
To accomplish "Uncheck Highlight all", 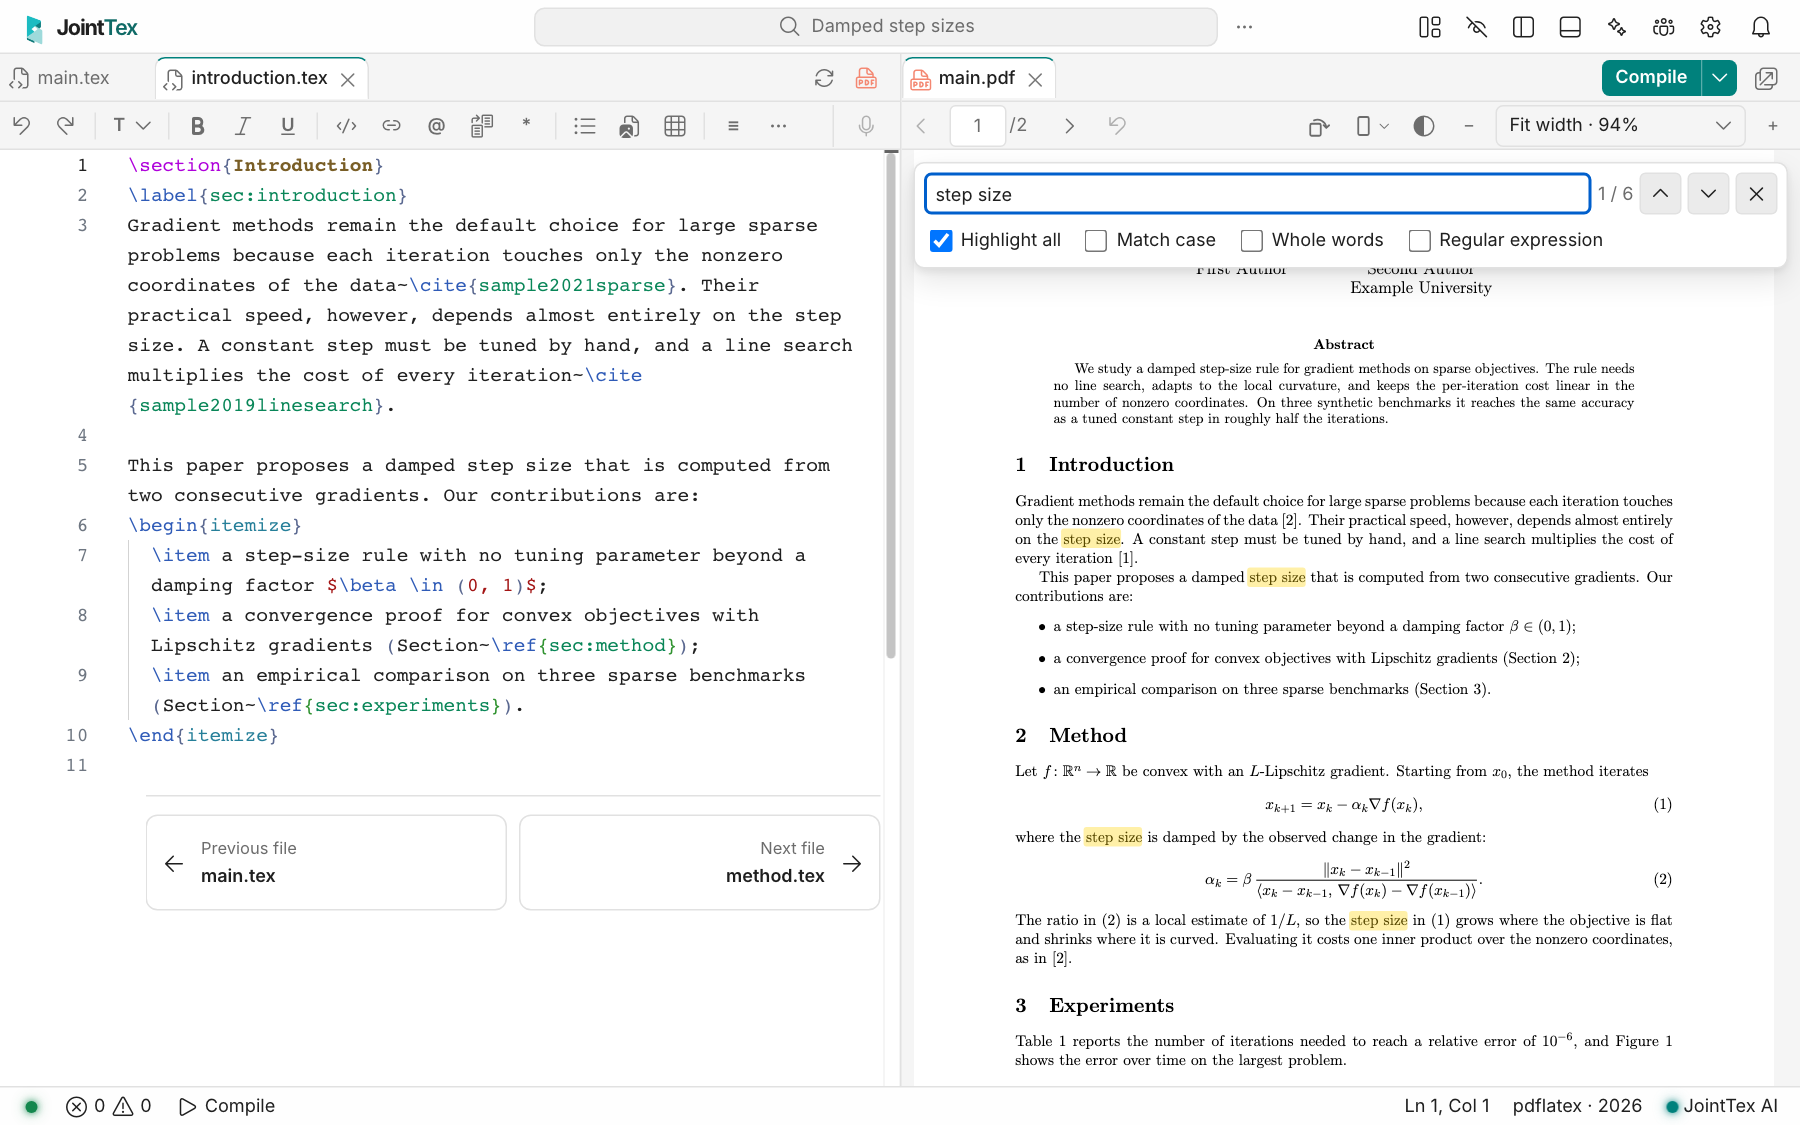I will [941, 240].
